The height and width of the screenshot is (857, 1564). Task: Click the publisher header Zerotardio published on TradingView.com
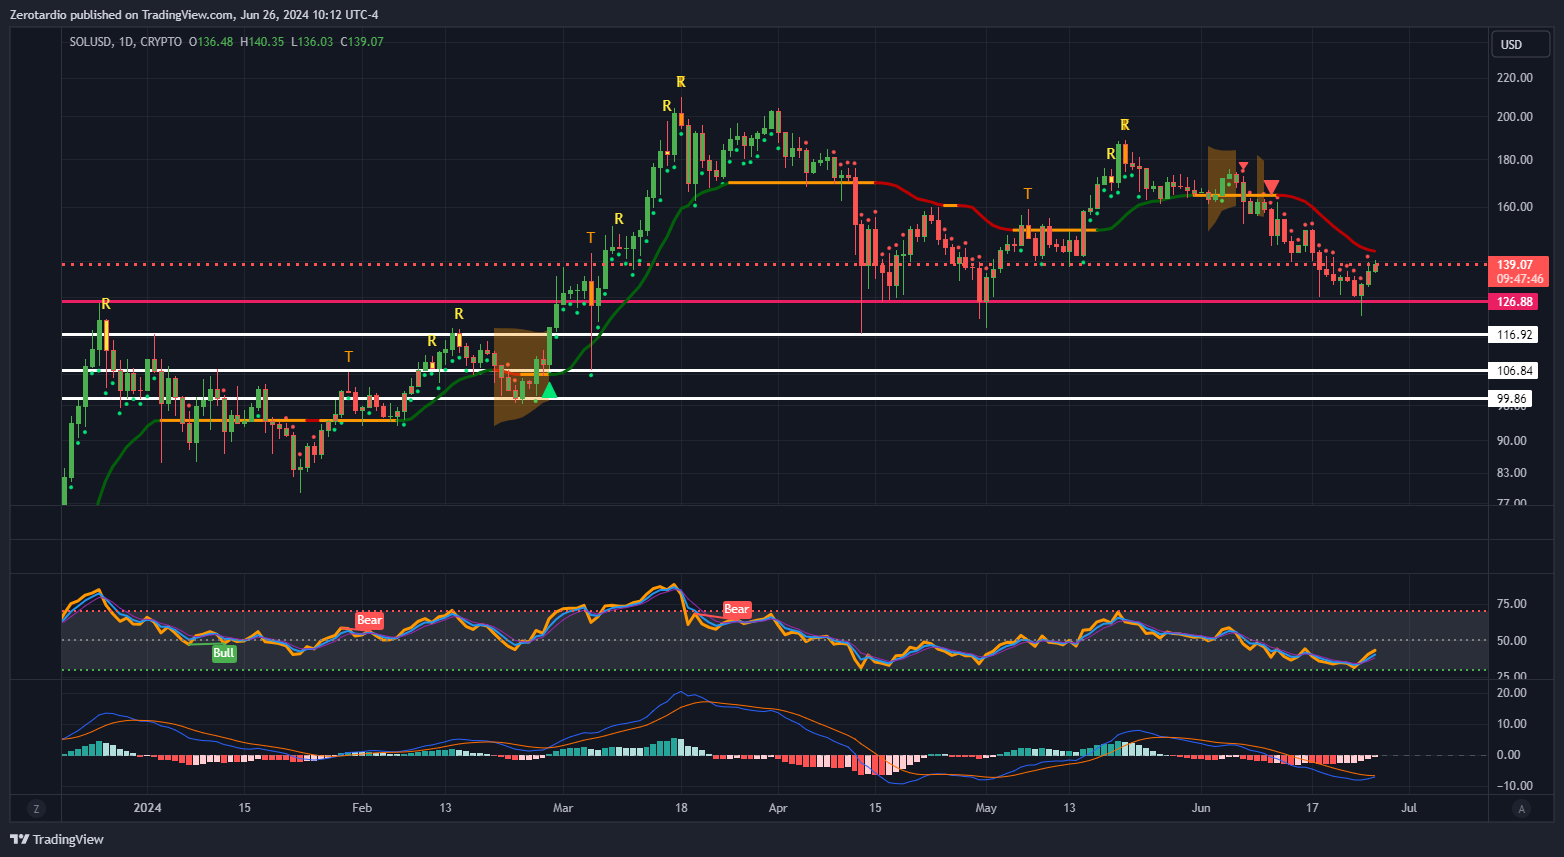point(194,14)
